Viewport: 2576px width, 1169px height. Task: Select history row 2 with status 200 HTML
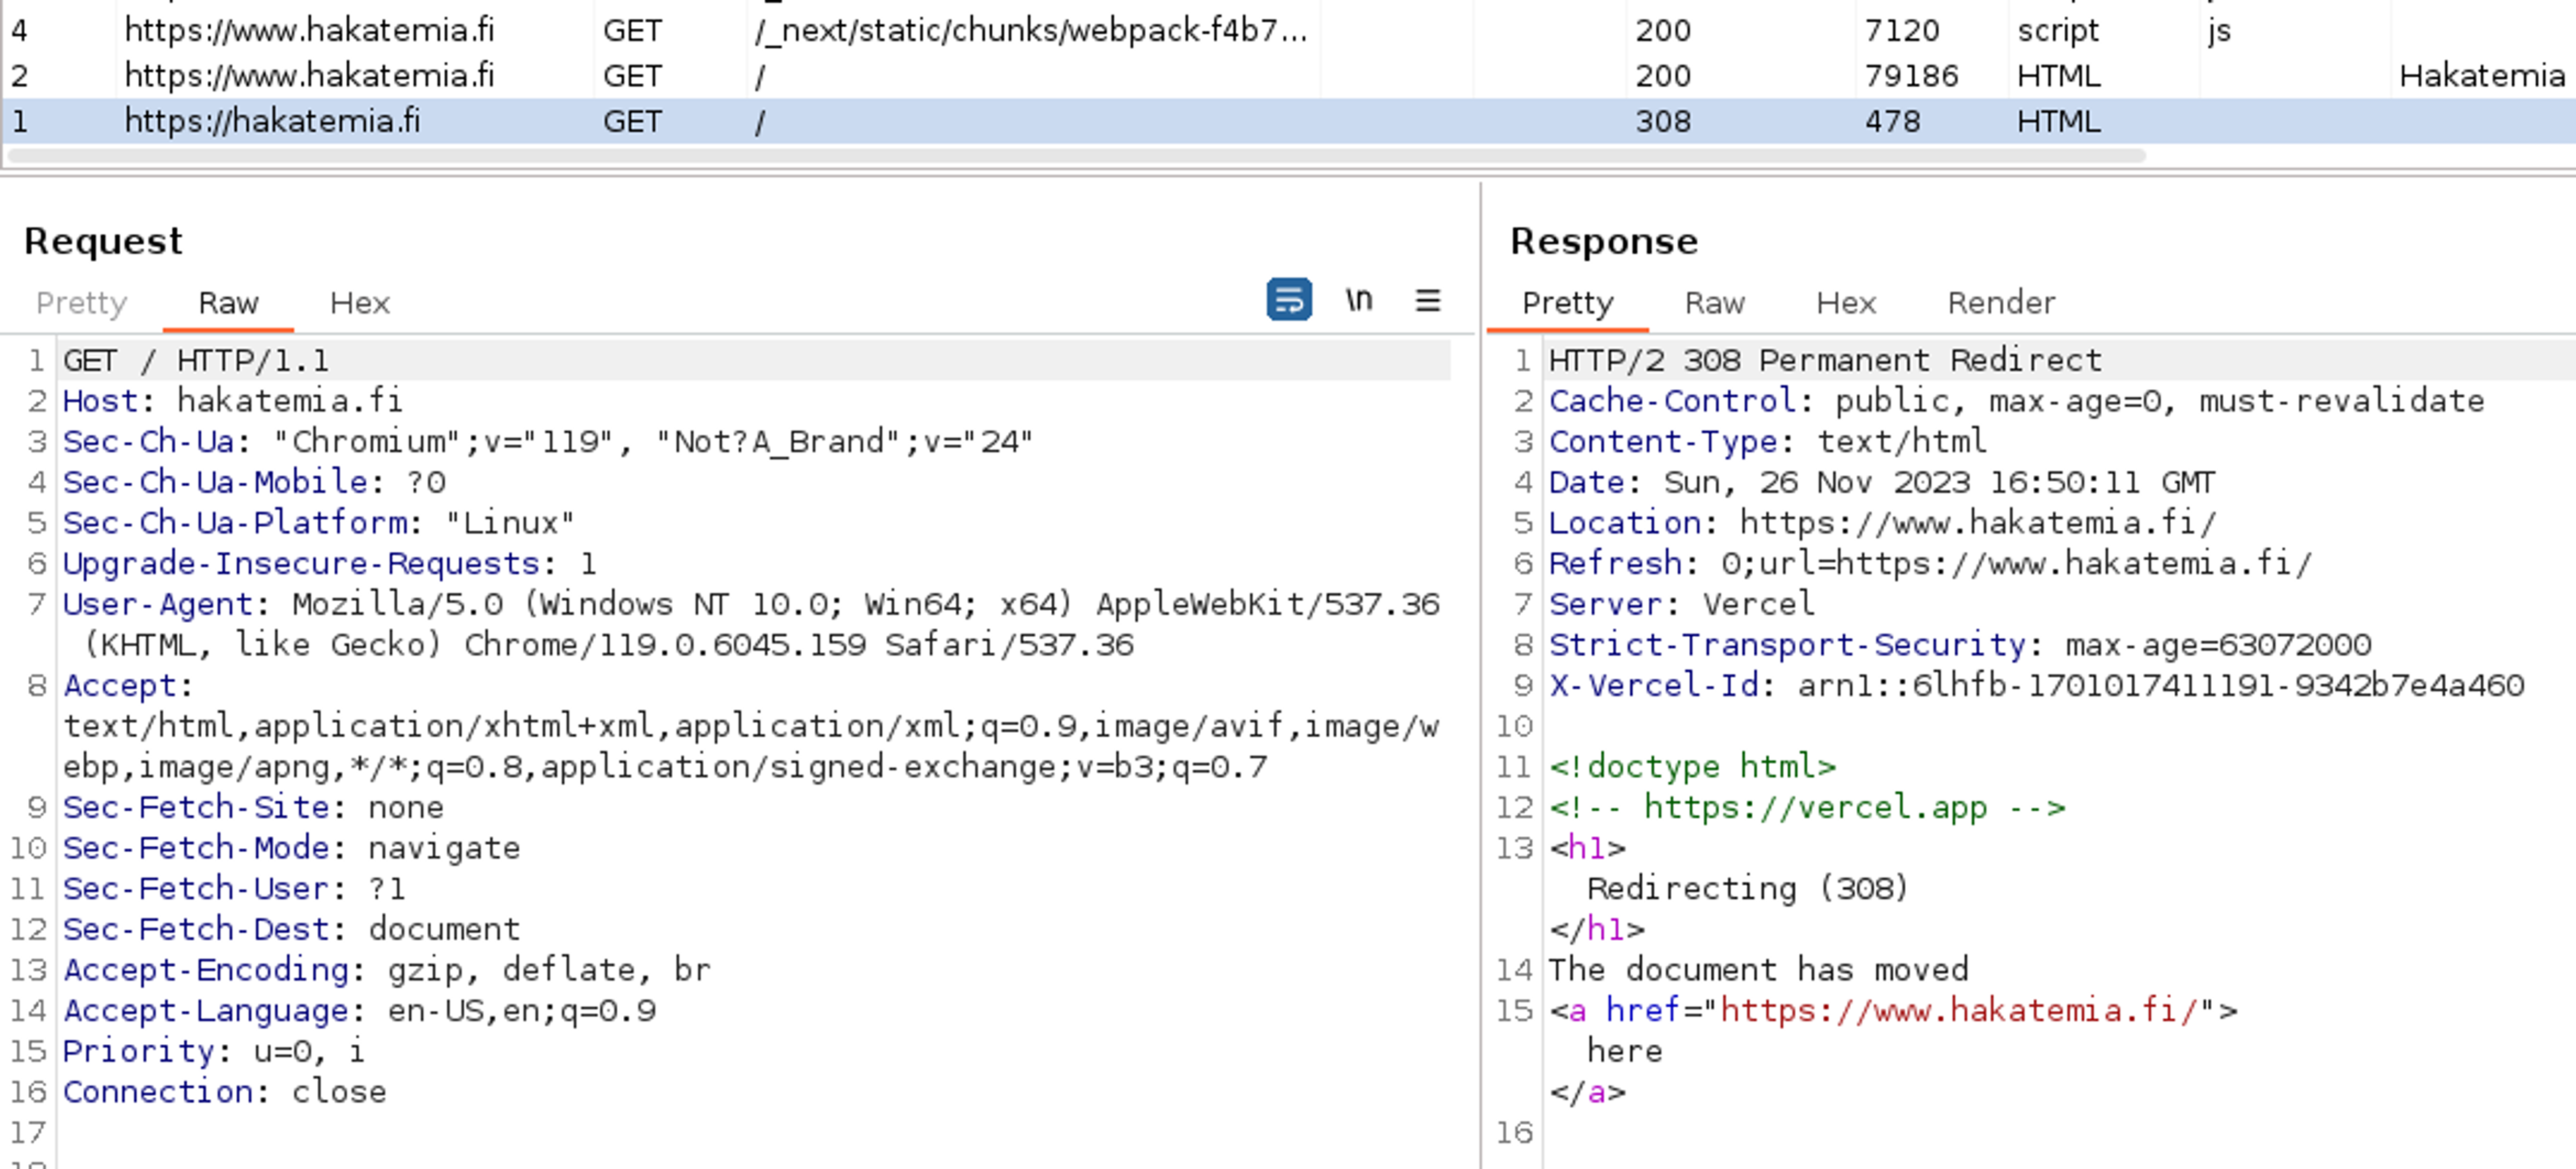[309, 76]
